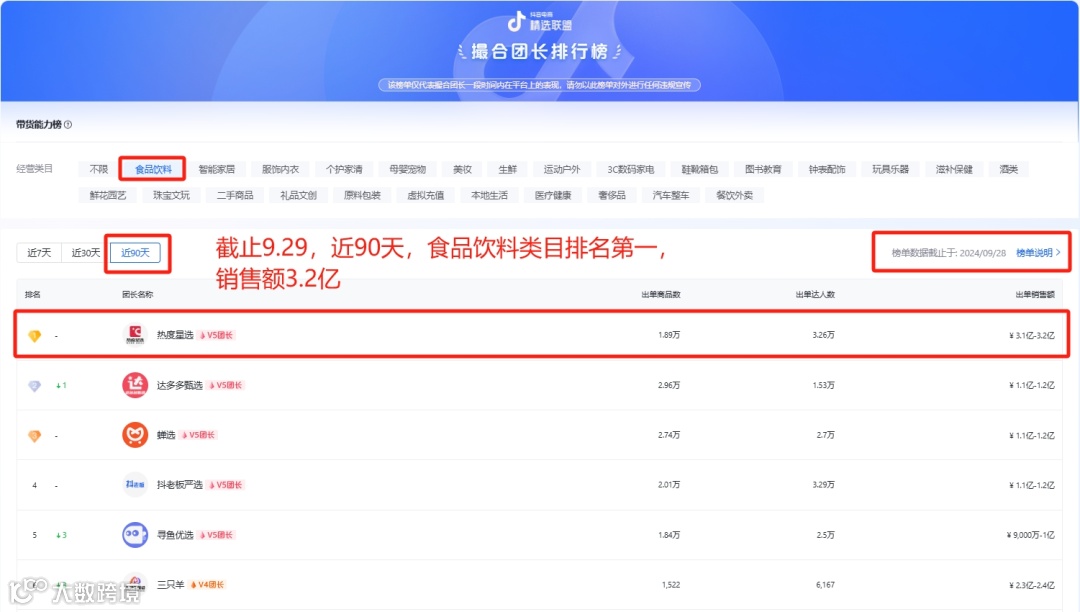Image resolution: width=1080 pixels, height=612 pixels.
Task: Click the V5团长 badge next to 达多多甄选
Action: click(226, 386)
